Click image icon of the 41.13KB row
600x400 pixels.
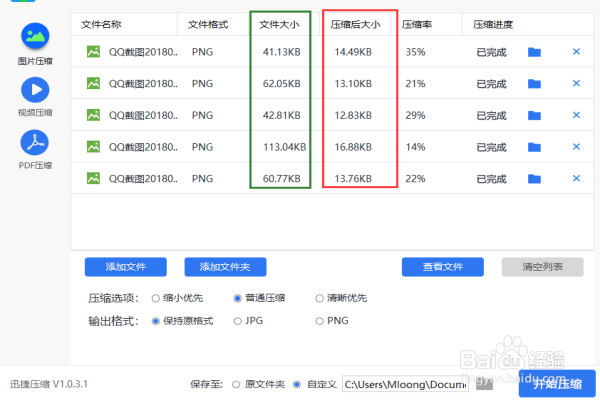pyautogui.click(x=93, y=52)
